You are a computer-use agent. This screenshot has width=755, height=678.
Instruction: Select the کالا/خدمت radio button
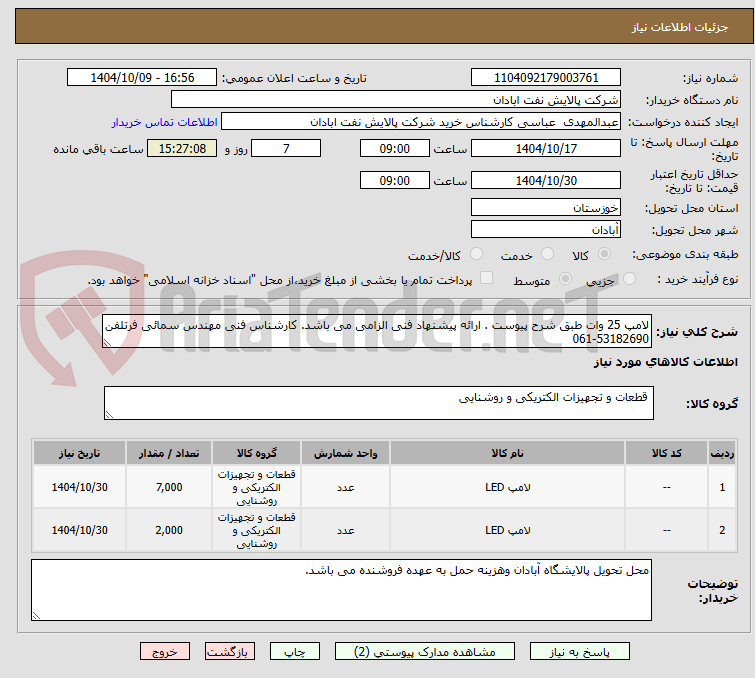tap(476, 254)
